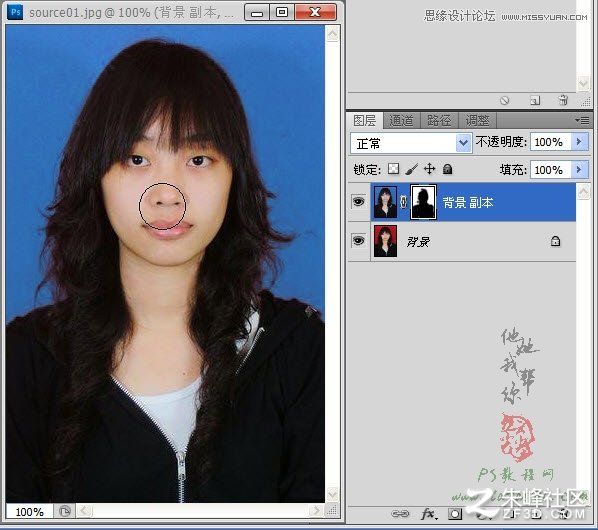Viewport: 598px width, 530px height.
Task: Click the 不透明度 100% value field
Action: tap(551, 142)
